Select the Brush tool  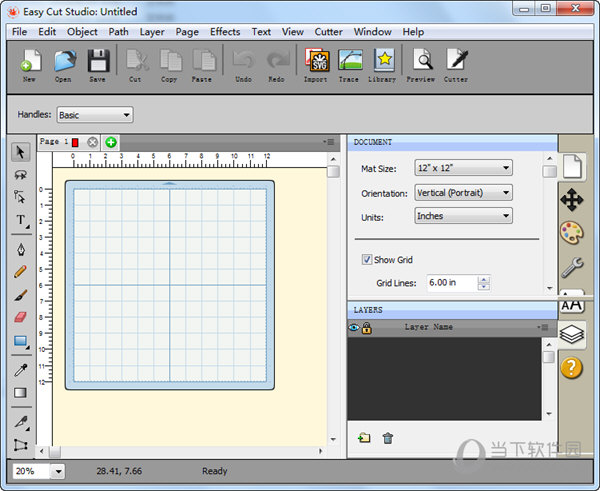[x=21, y=295]
